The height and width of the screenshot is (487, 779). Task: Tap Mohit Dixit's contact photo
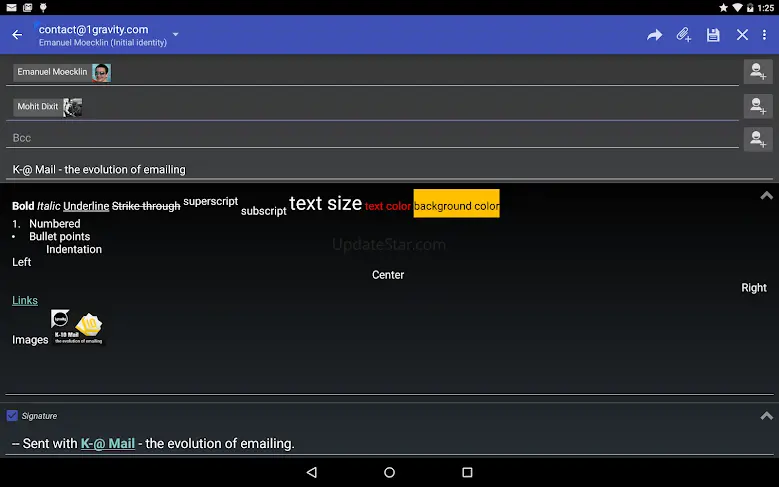[73, 107]
